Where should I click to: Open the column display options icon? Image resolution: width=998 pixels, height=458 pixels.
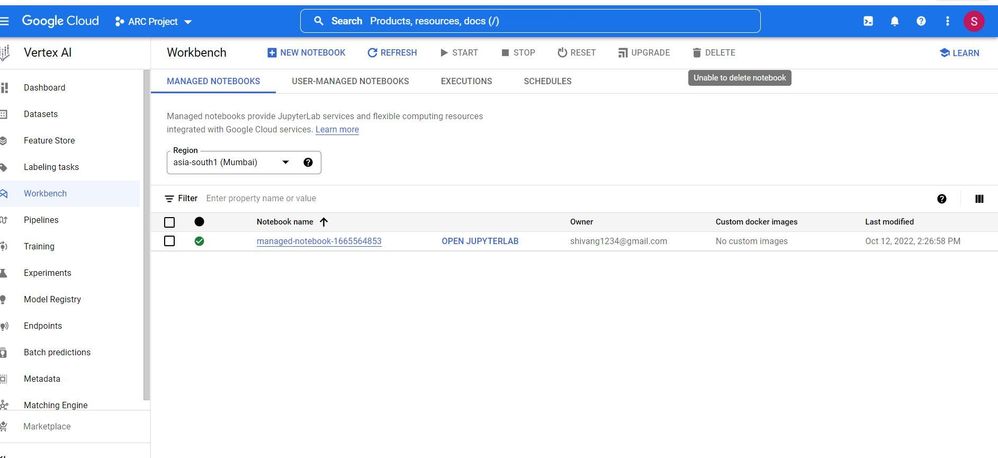[x=979, y=198]
